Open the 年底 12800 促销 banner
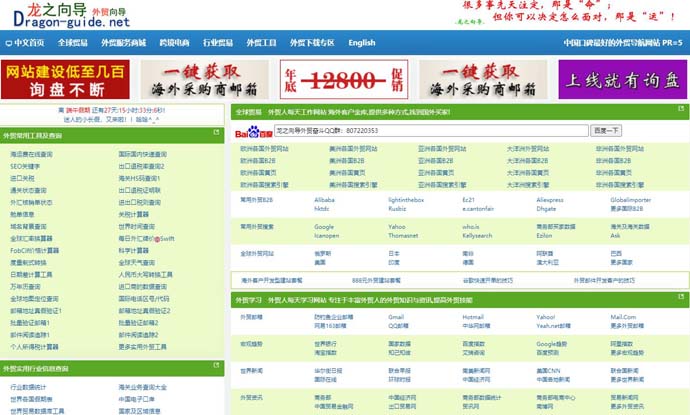 [344, 80]
